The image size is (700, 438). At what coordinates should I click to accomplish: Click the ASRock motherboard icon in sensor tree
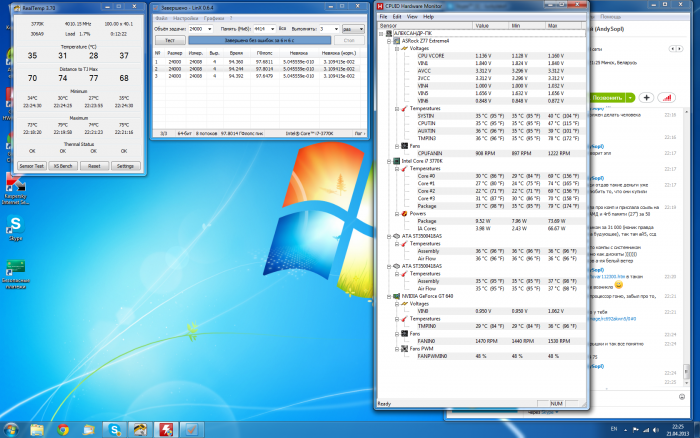pos(396,41)
